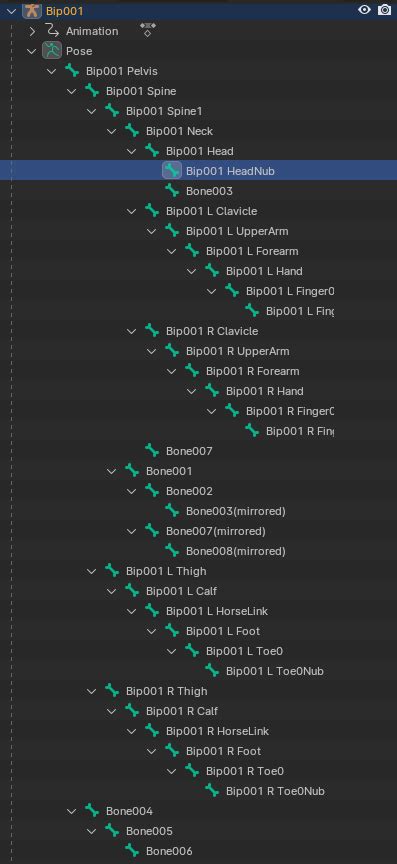Select the Bone003 label
This screenshot has width=397, height=864.
pyautogui.click(x=209, y=191)
